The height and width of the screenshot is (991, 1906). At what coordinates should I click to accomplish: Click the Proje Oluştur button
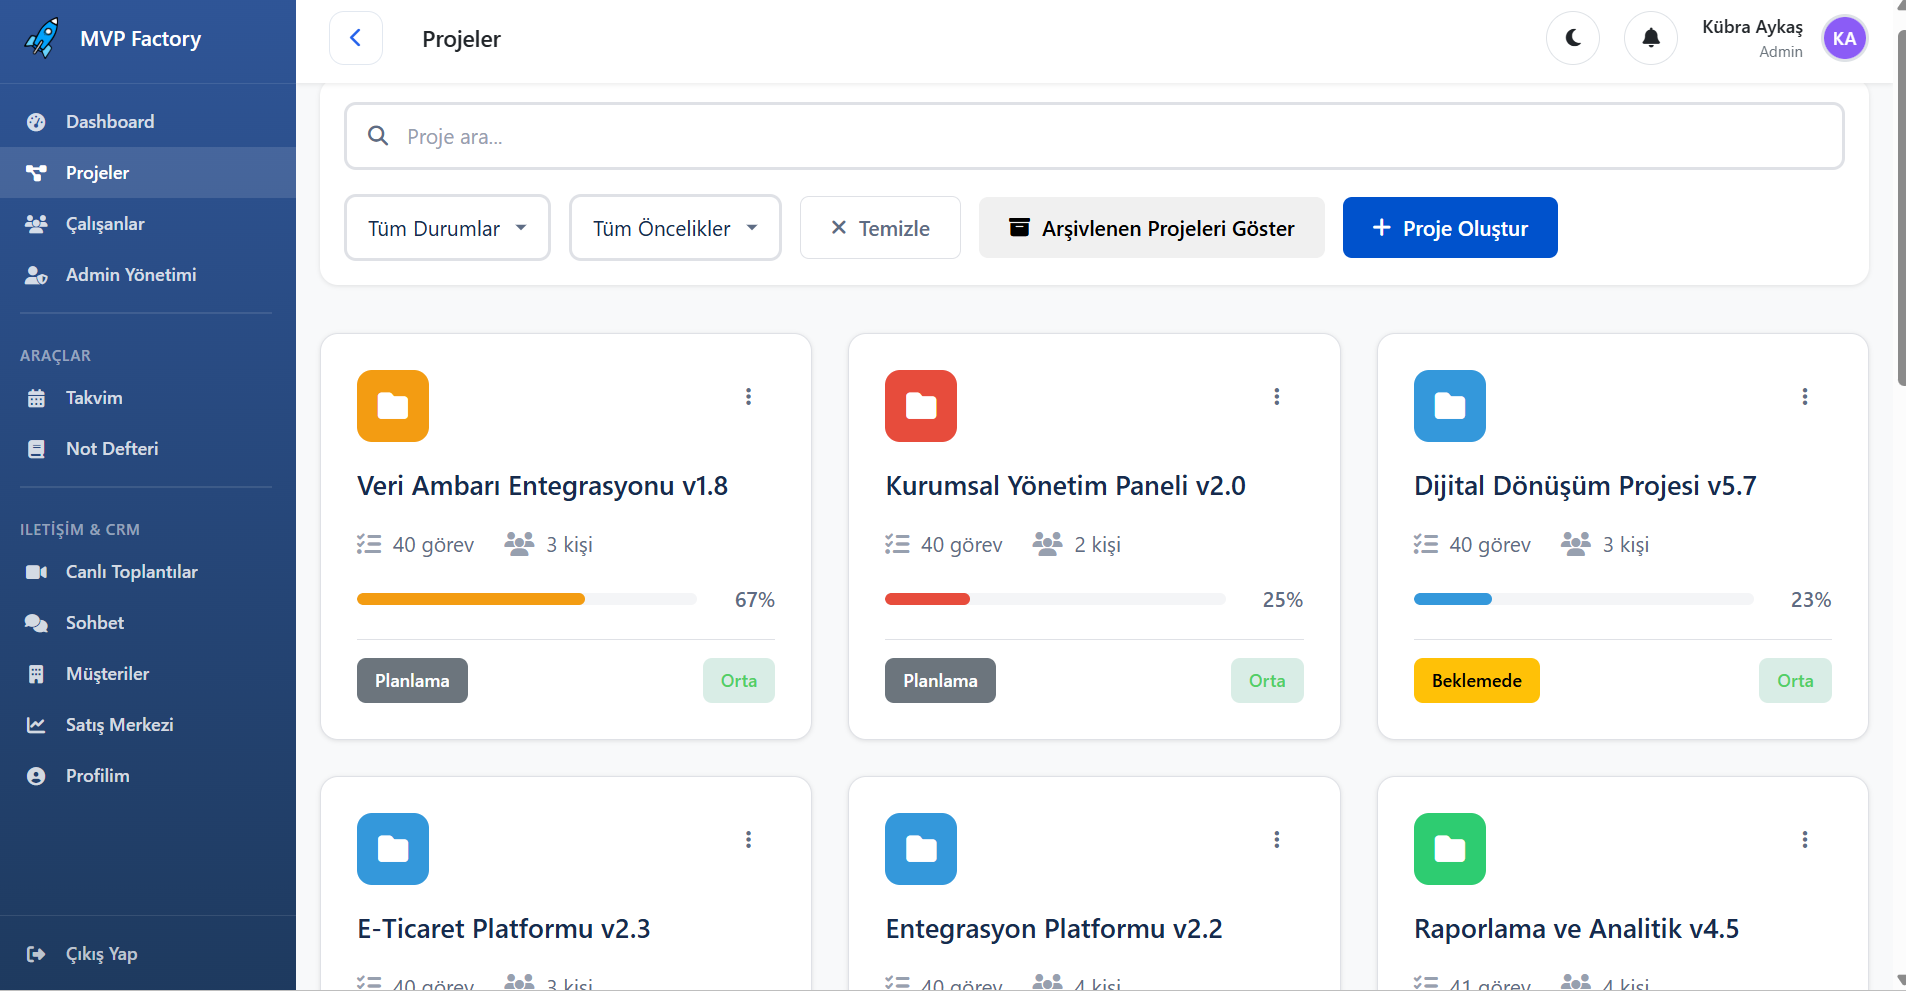pos(1449,227)
